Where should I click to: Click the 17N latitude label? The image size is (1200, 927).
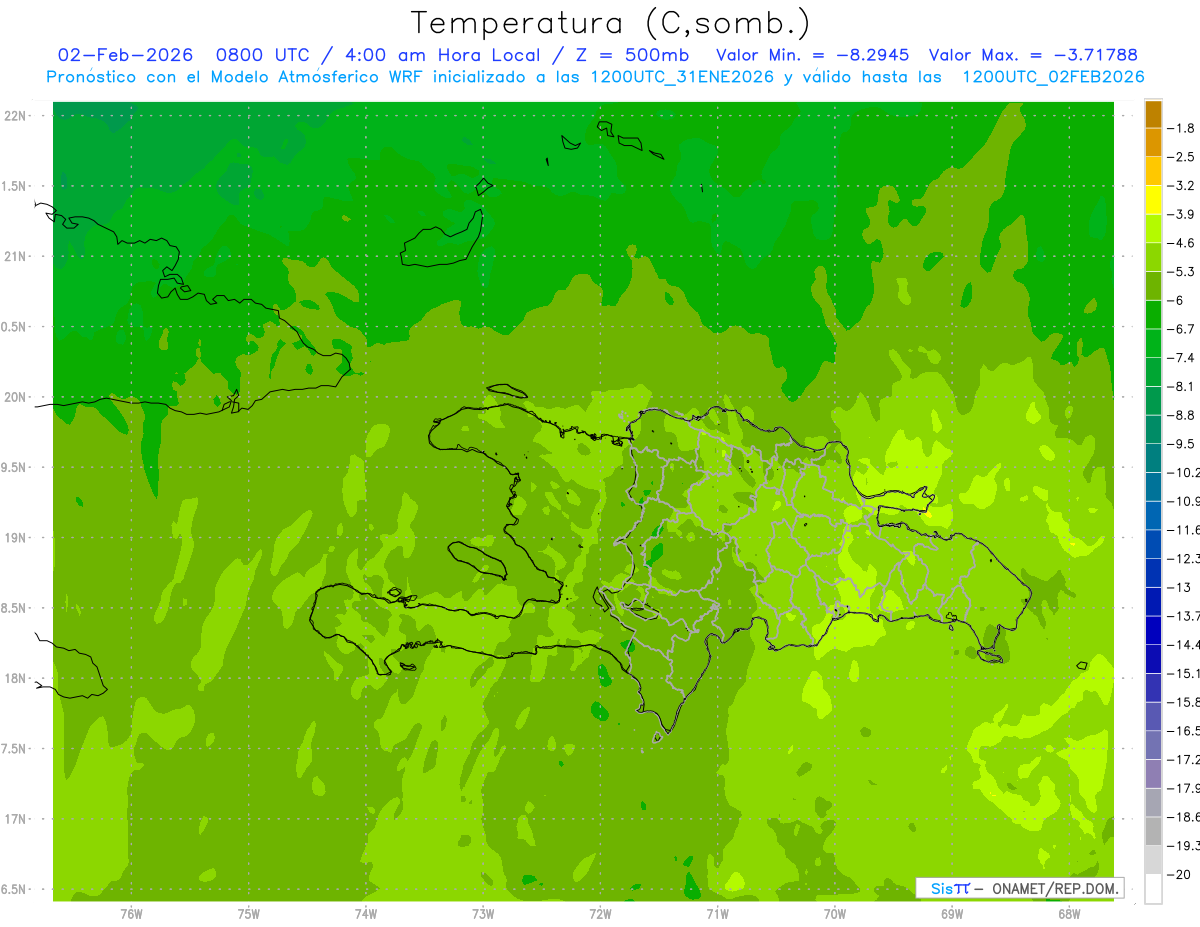[x=16, y=819]
